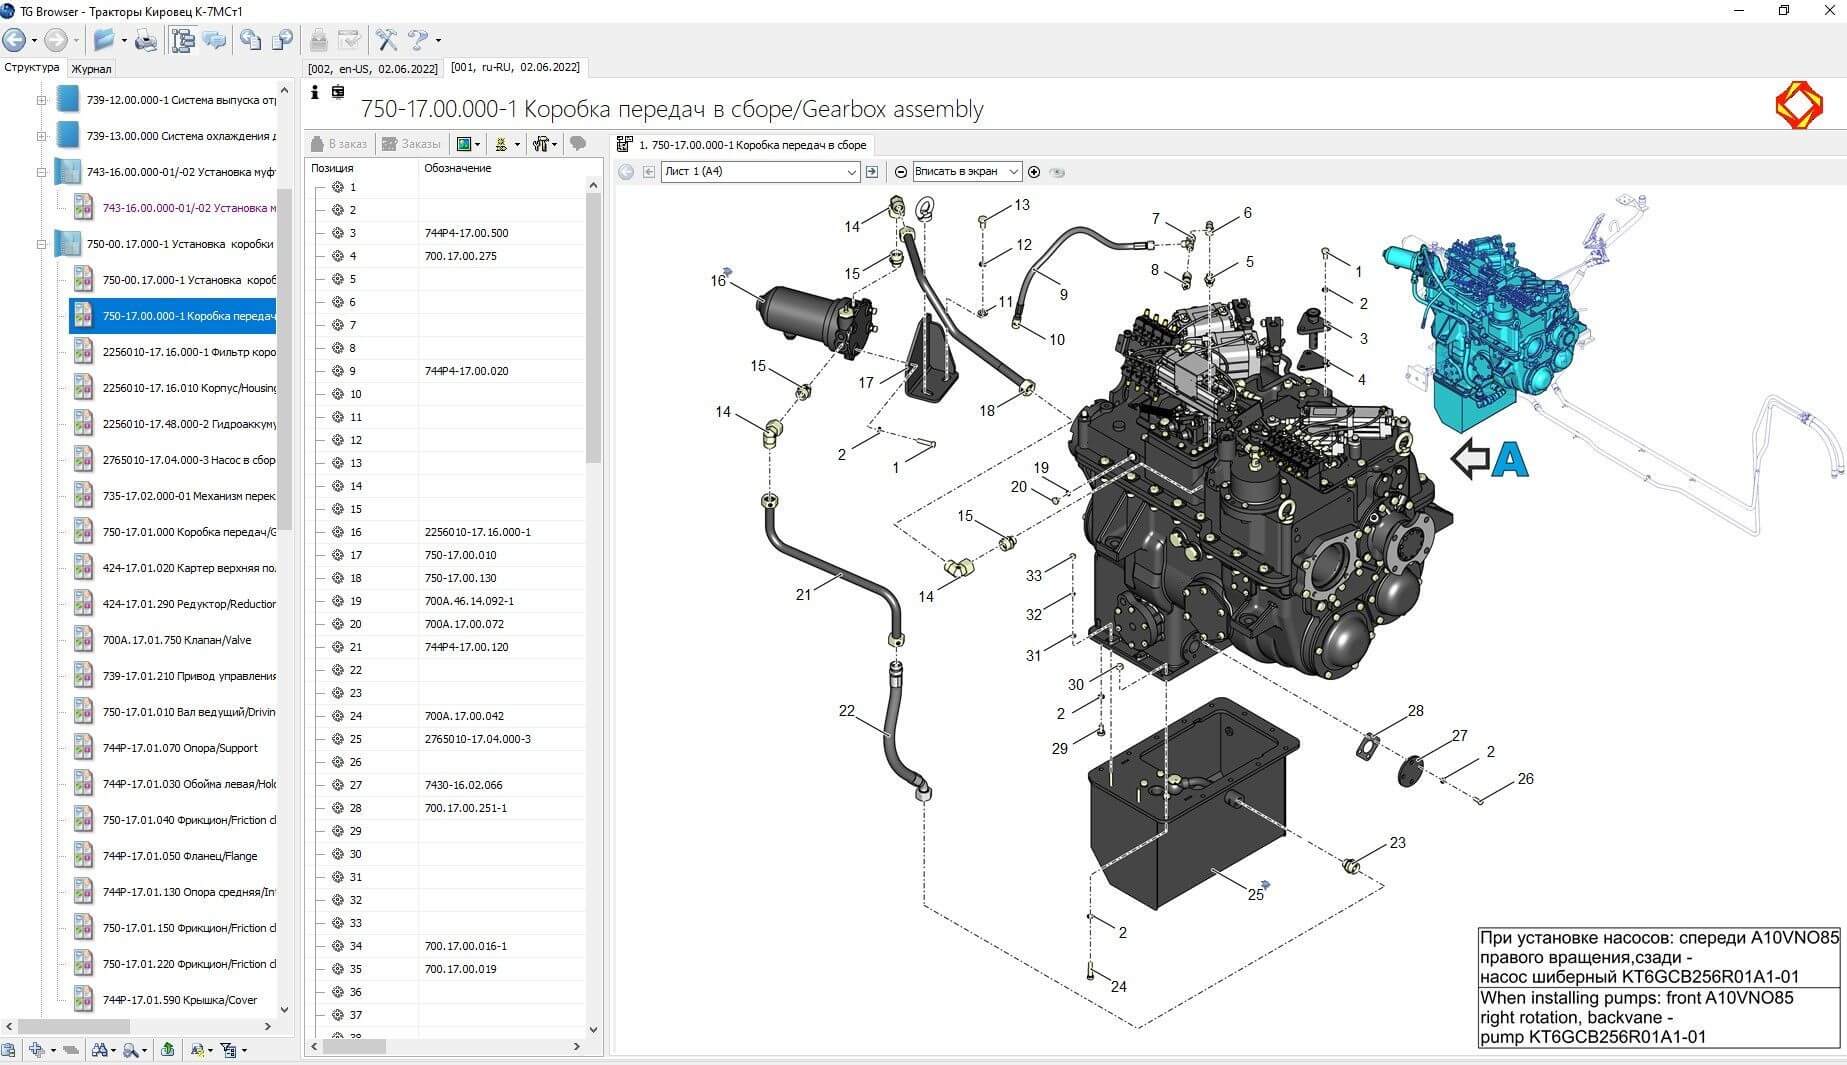Collapse the 750-00.17.000-1 Установка коробки tree node

(x=42, y=244)
